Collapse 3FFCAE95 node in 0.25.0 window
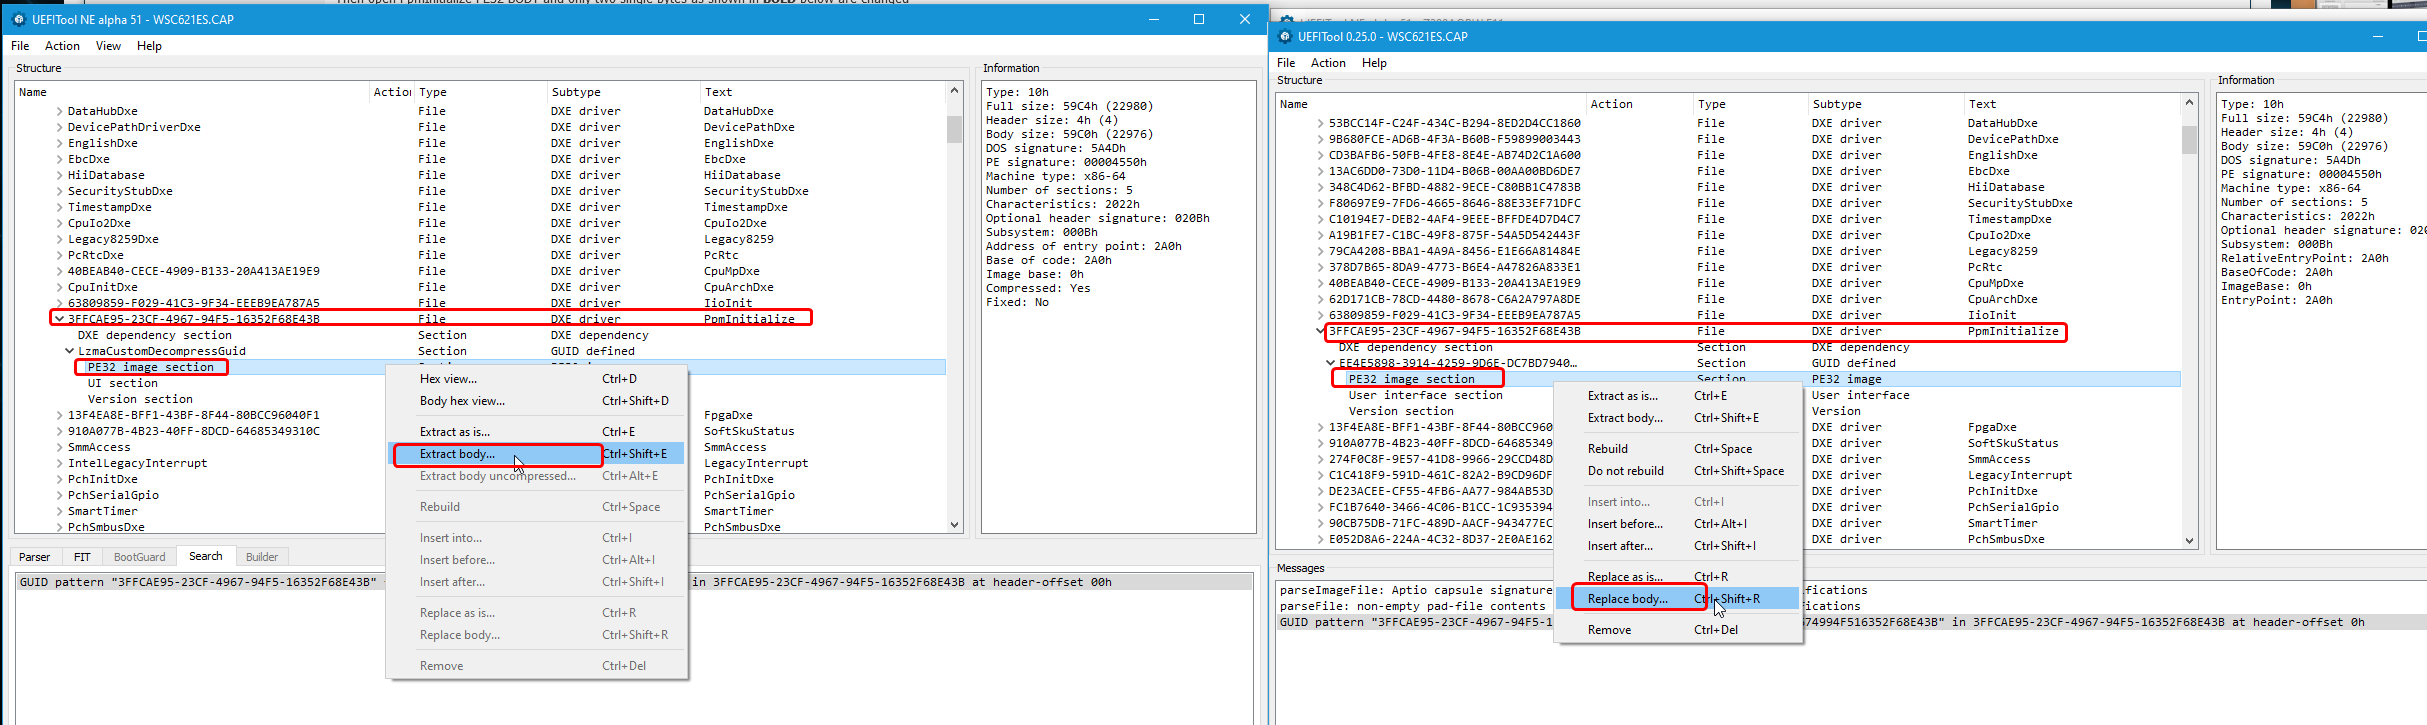The height and width of the screenshot is (725, 2427). point(1320,331)
